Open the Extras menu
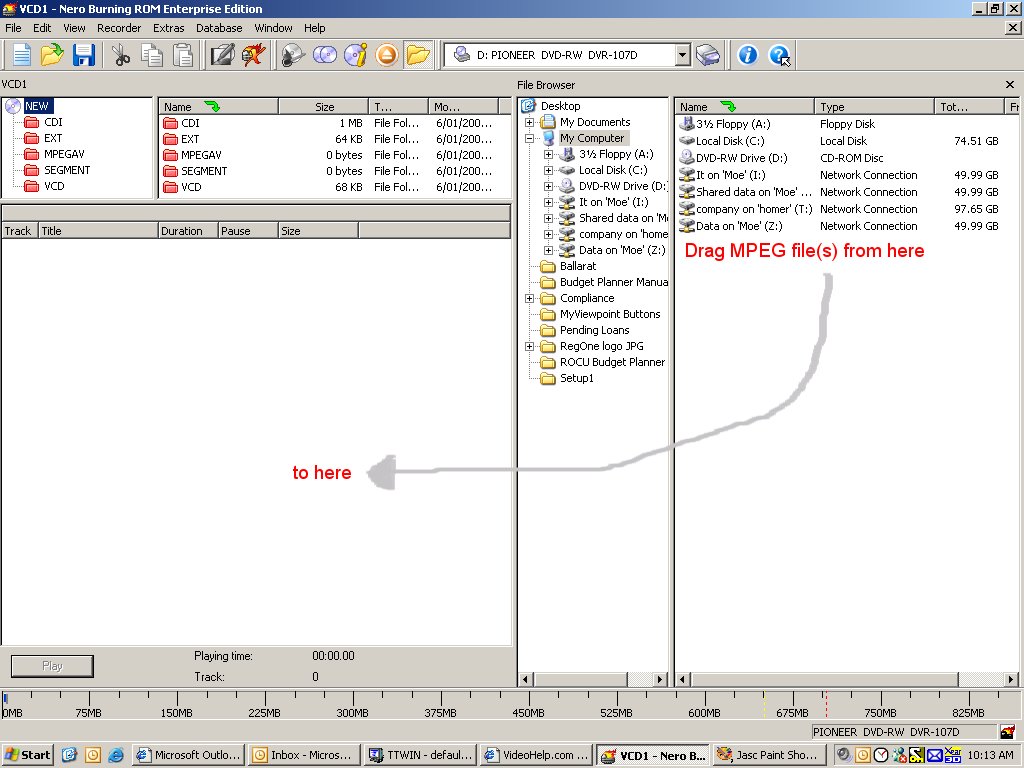 168,28
